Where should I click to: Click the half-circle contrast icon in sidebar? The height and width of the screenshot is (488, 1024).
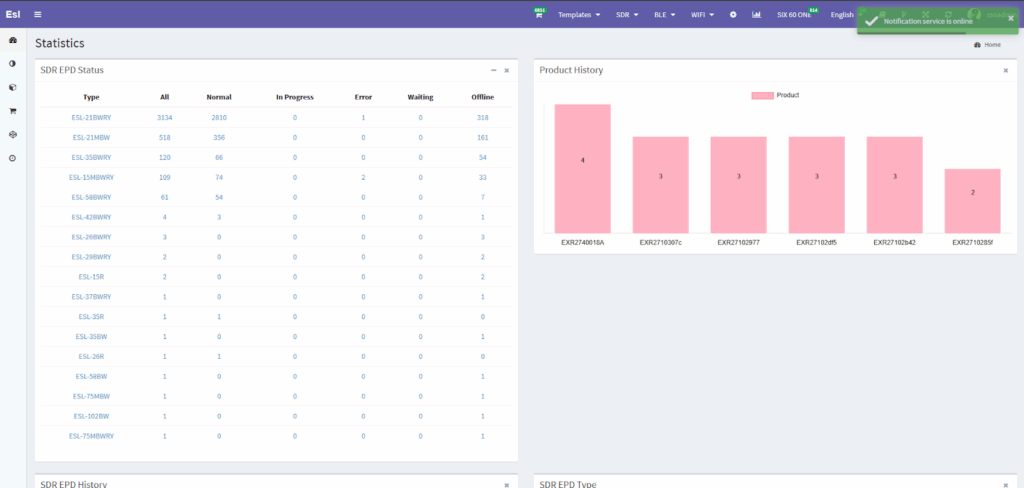[x=12, y=63]
